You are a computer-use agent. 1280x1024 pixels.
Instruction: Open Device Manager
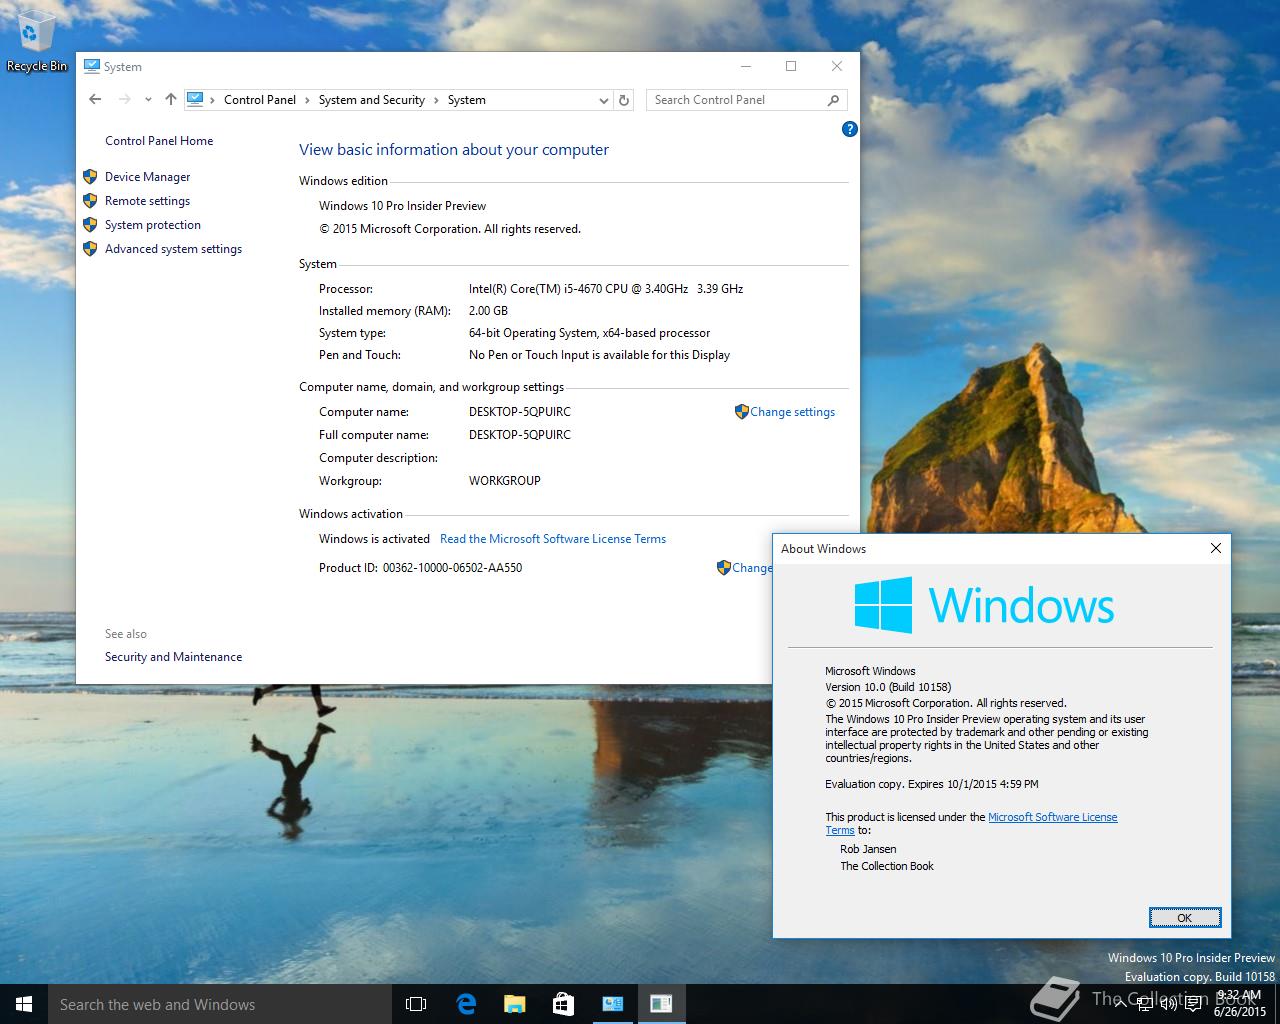[147, 177]
